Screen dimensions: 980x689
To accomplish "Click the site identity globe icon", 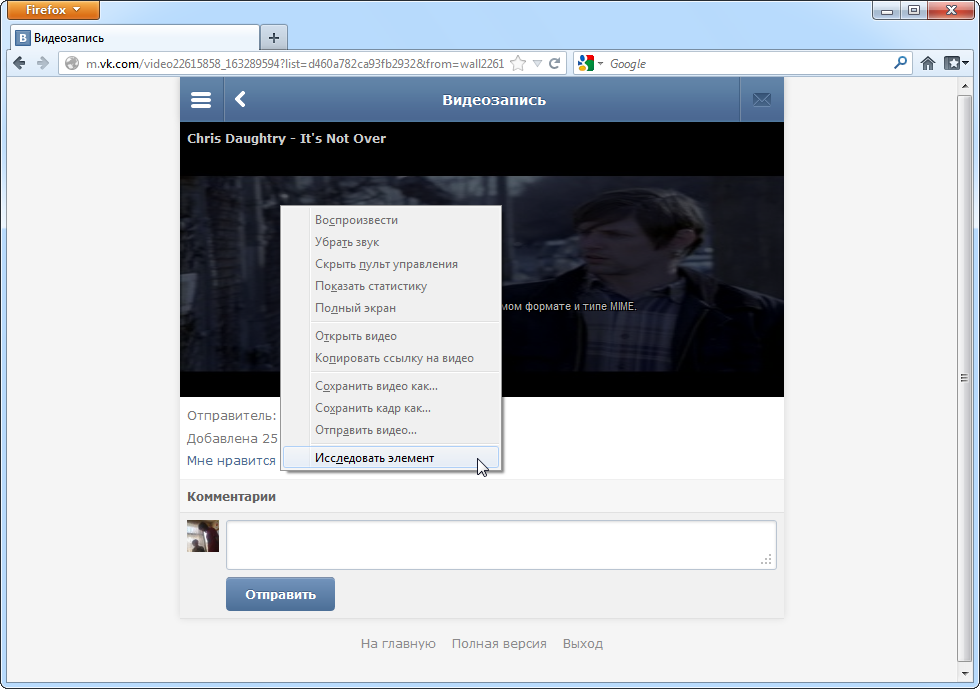I will pyautogui.click(x=72, y=63).
